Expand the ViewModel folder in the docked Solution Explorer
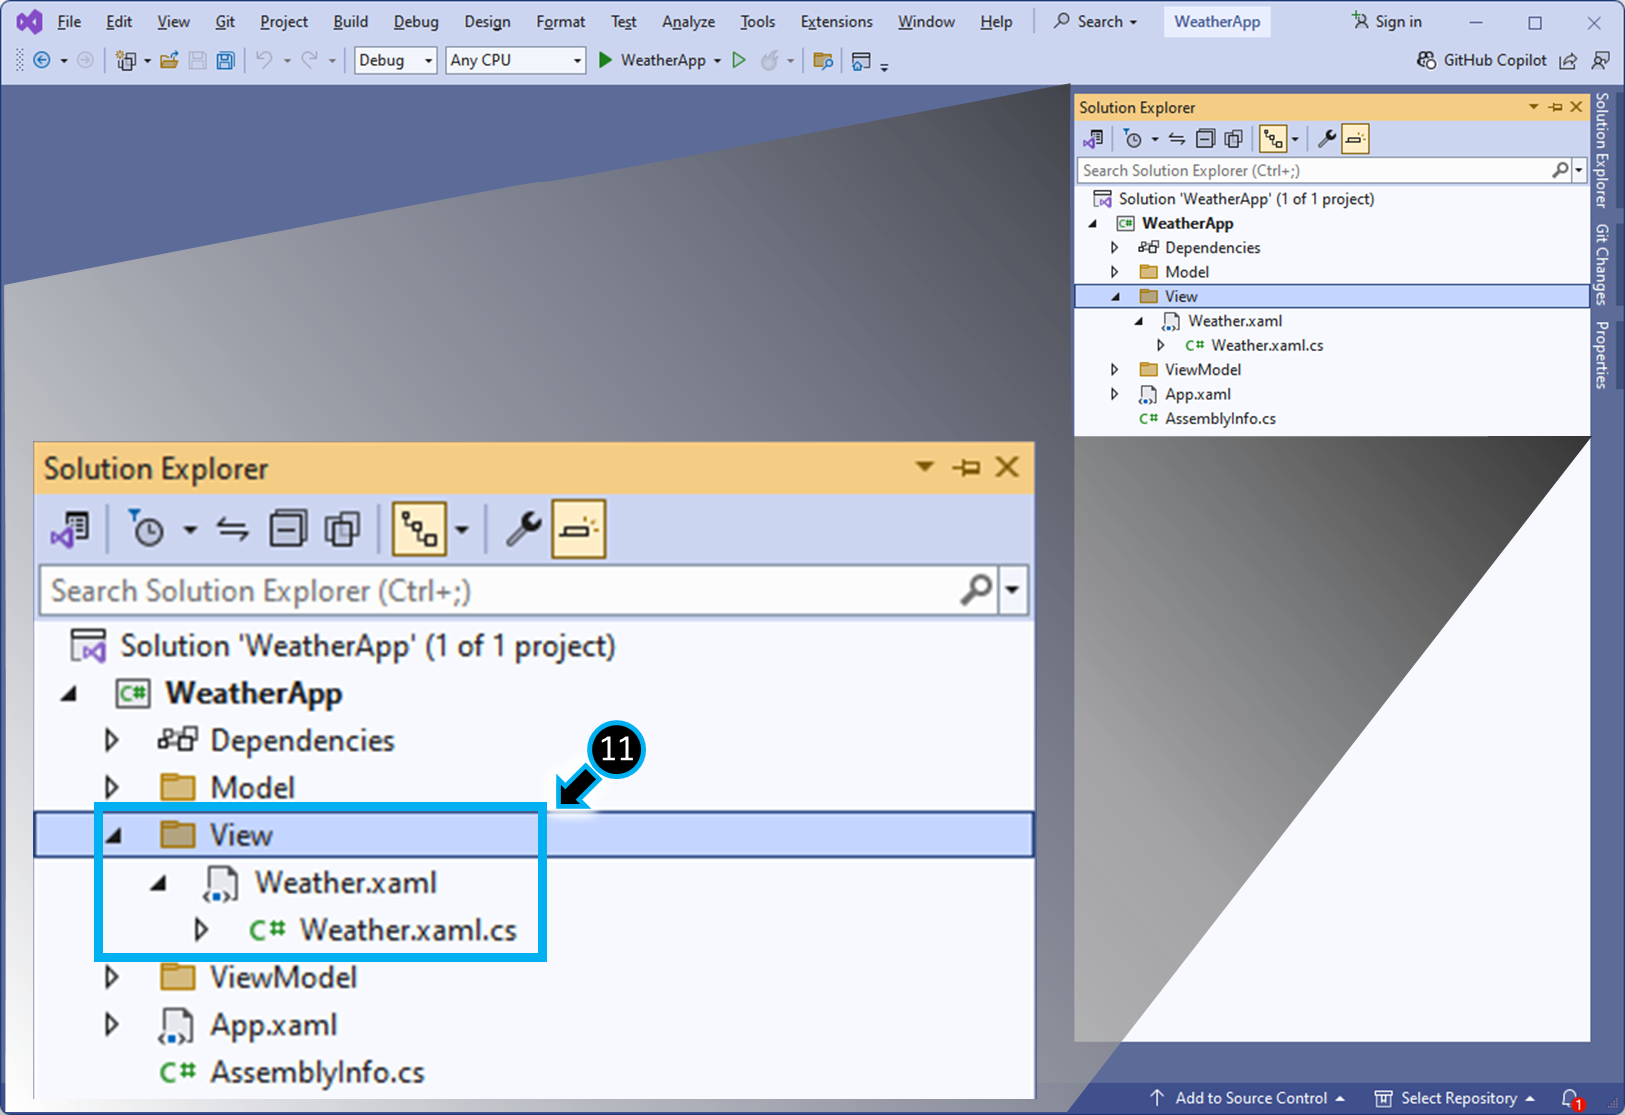Viewport: 1625px width, 1115px height. click(x=1115, y=370)
